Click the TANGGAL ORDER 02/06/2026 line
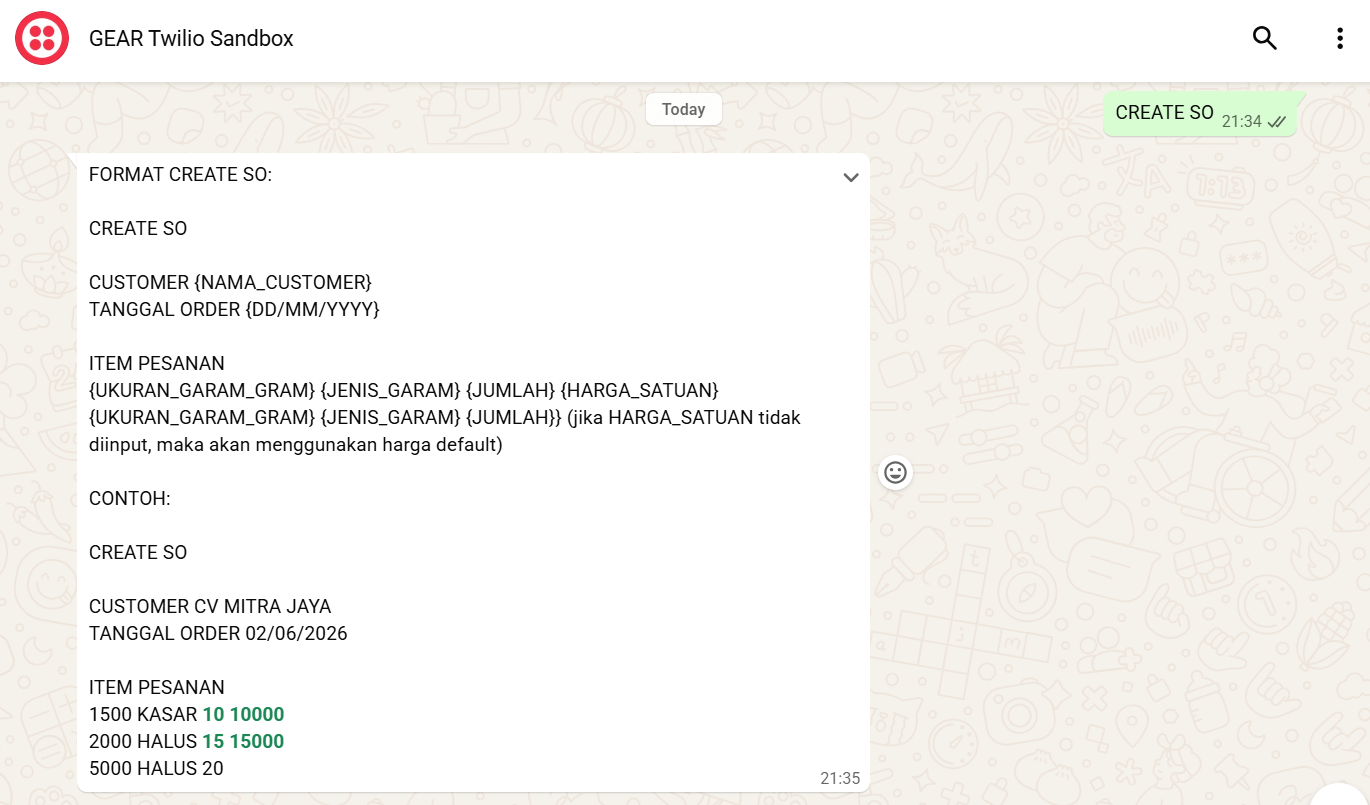1370x805 pixels. click(x=218, y=633)
